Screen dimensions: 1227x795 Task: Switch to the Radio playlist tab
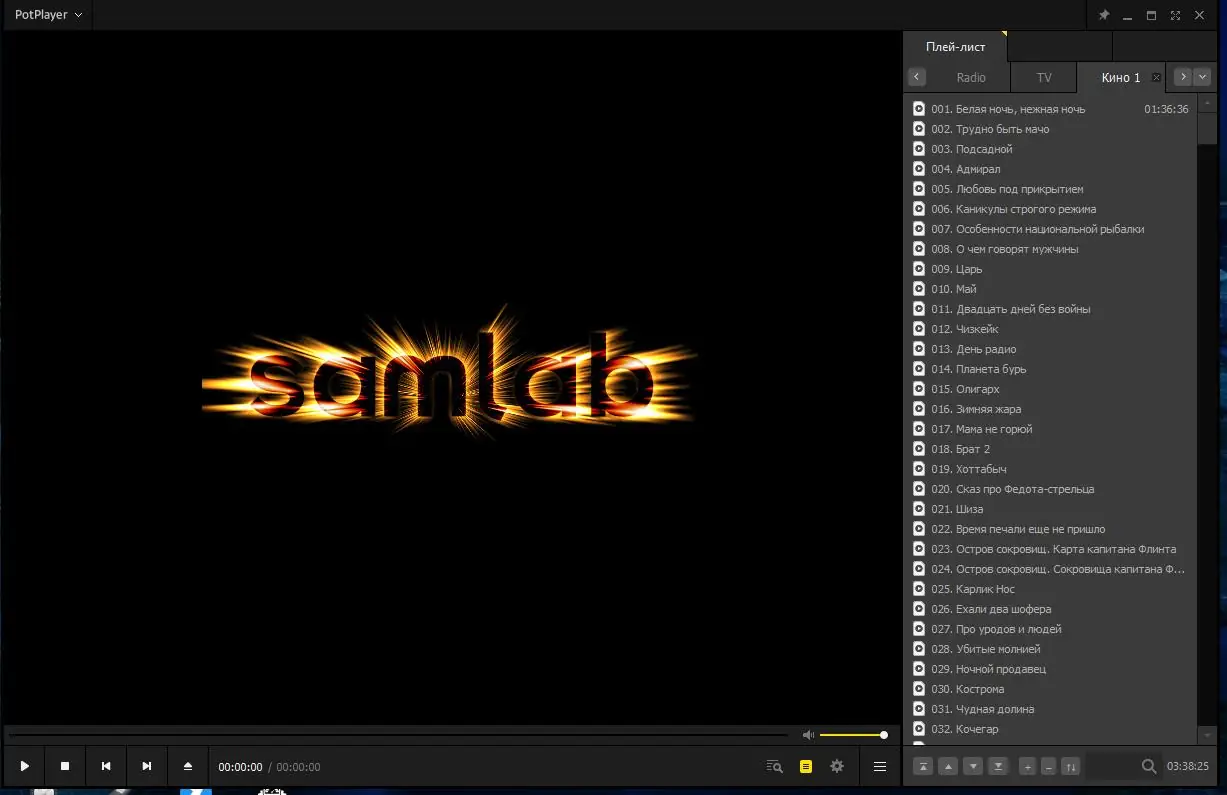click(x=971, y=77)
